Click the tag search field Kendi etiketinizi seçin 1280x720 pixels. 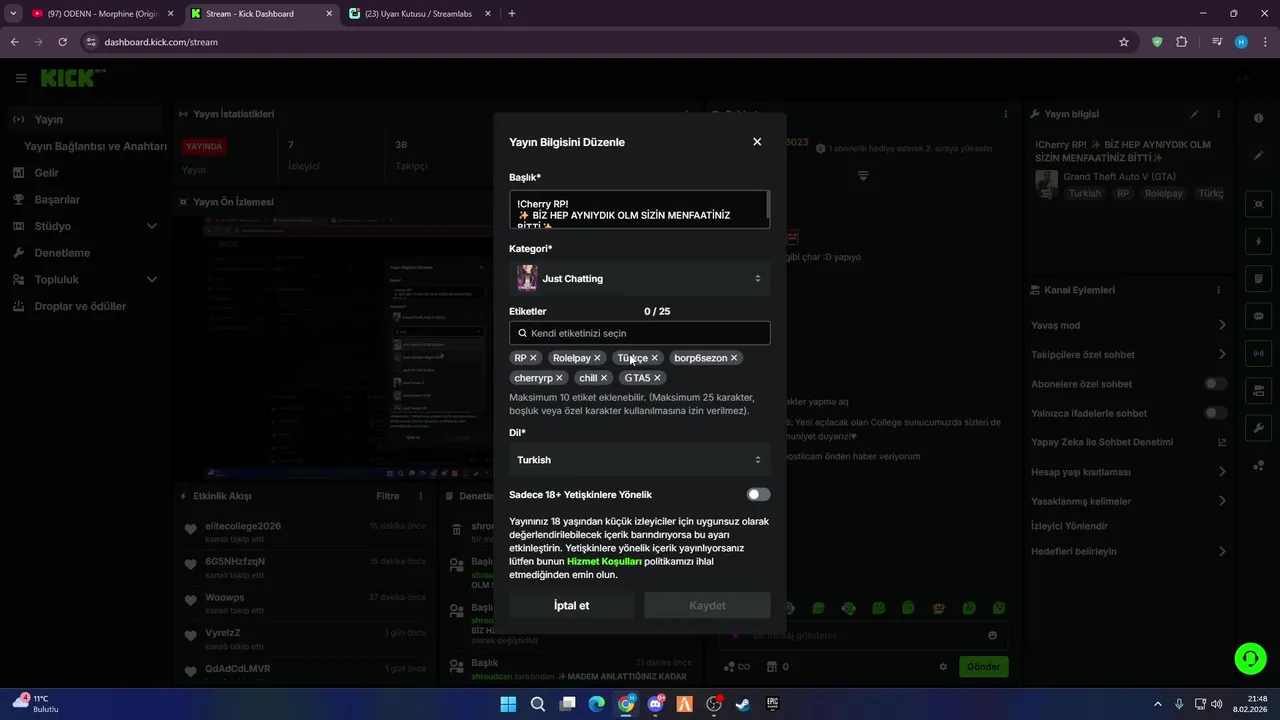click(640, 333)
